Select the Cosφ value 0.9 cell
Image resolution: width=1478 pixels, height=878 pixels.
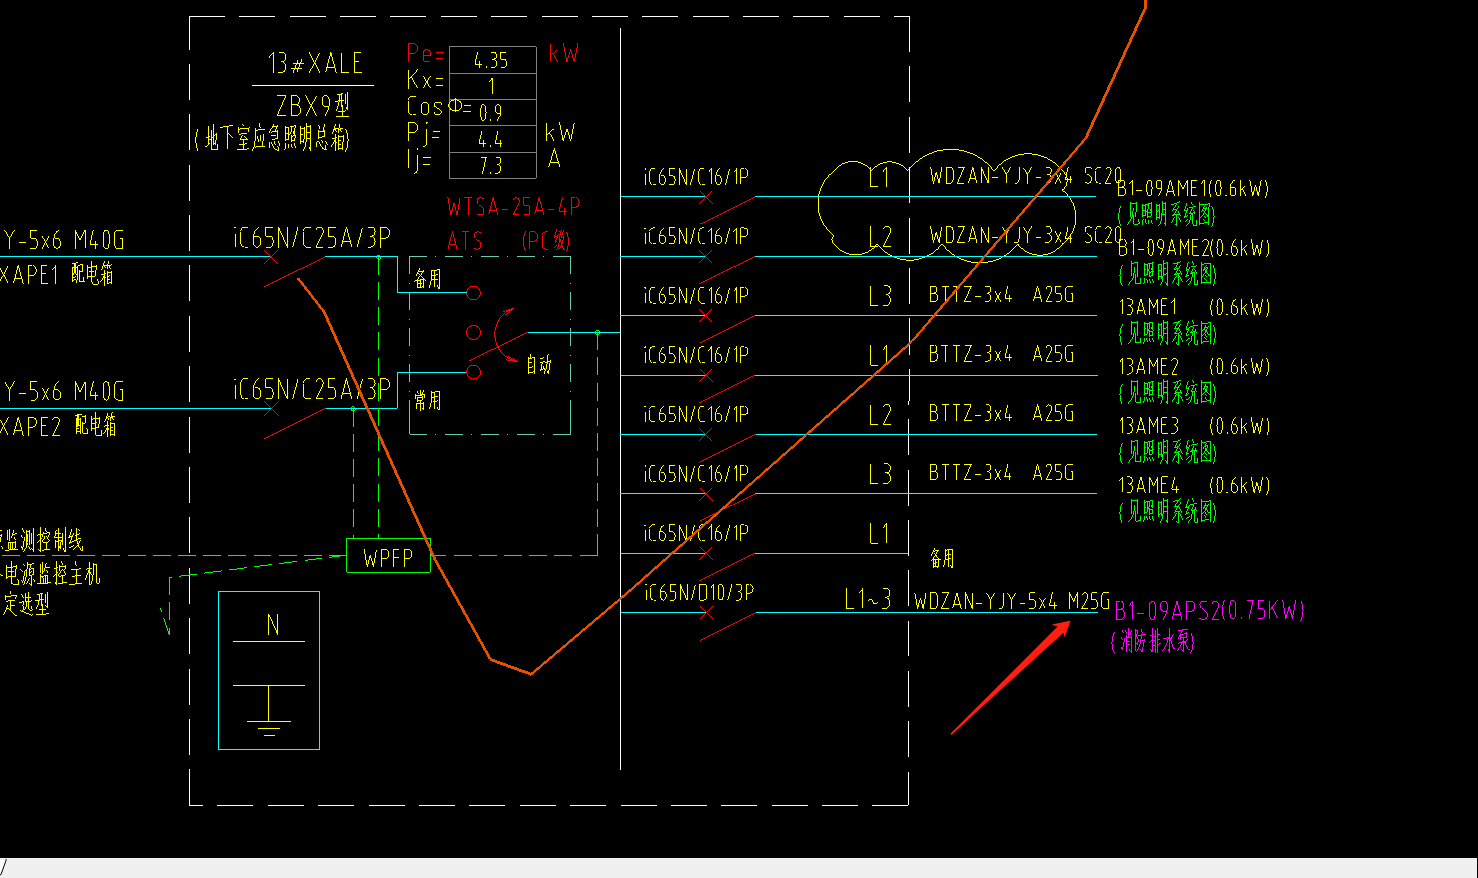(492, 112)
